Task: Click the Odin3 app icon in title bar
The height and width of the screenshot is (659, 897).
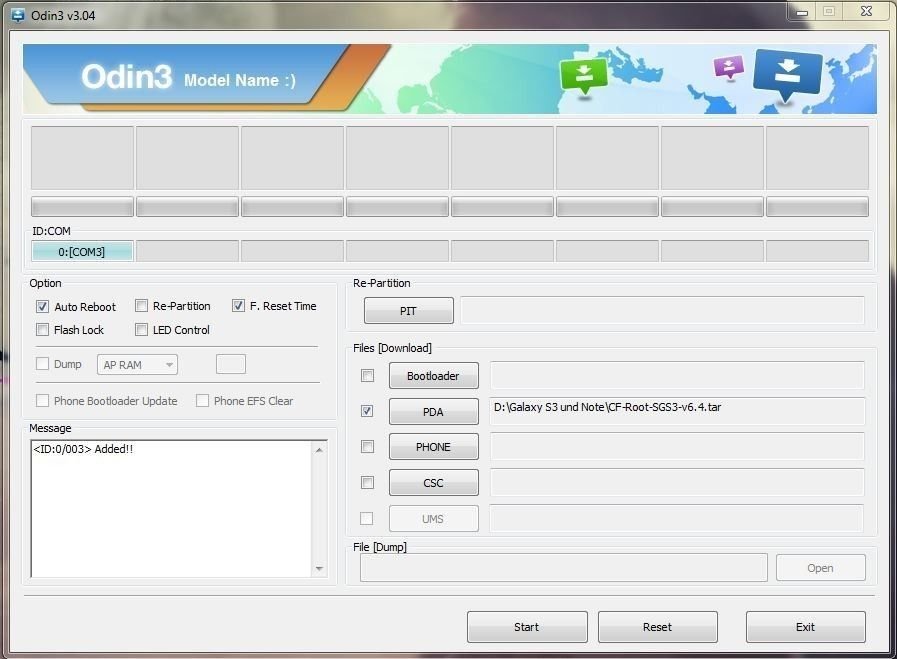Action: pyautogui.click(x=18, y=15)
